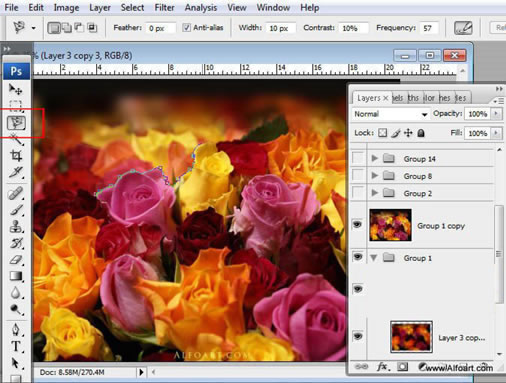The image size is (506, 383).
Task: Show the Group 14 layer group
Action: [x=358, y=158]
